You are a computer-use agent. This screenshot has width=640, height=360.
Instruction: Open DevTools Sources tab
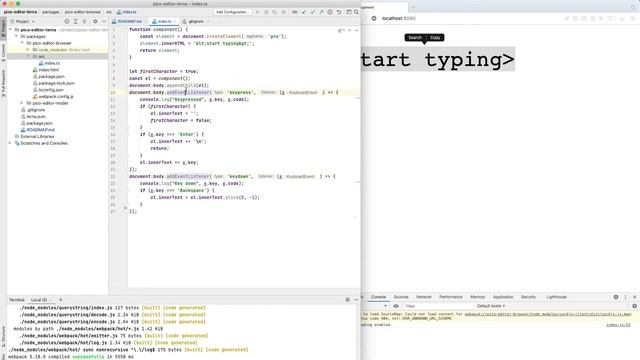(x=401, y=297)
